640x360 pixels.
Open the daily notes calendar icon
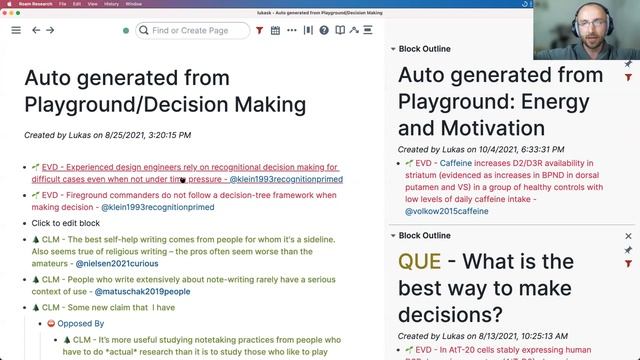click(276, 30)
